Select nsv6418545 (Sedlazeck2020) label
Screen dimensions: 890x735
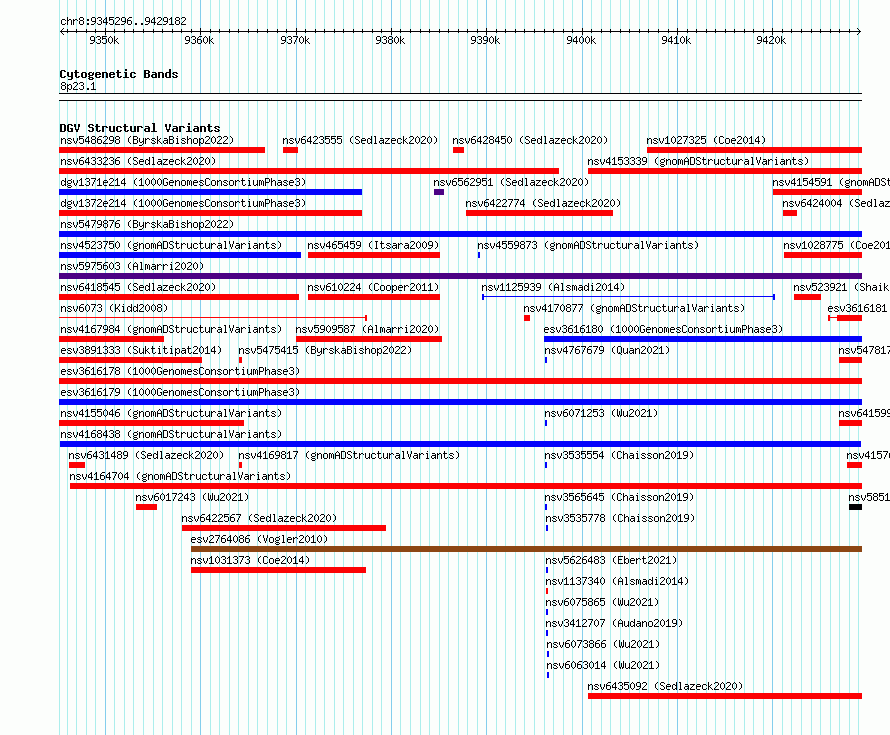click(138, 287)
